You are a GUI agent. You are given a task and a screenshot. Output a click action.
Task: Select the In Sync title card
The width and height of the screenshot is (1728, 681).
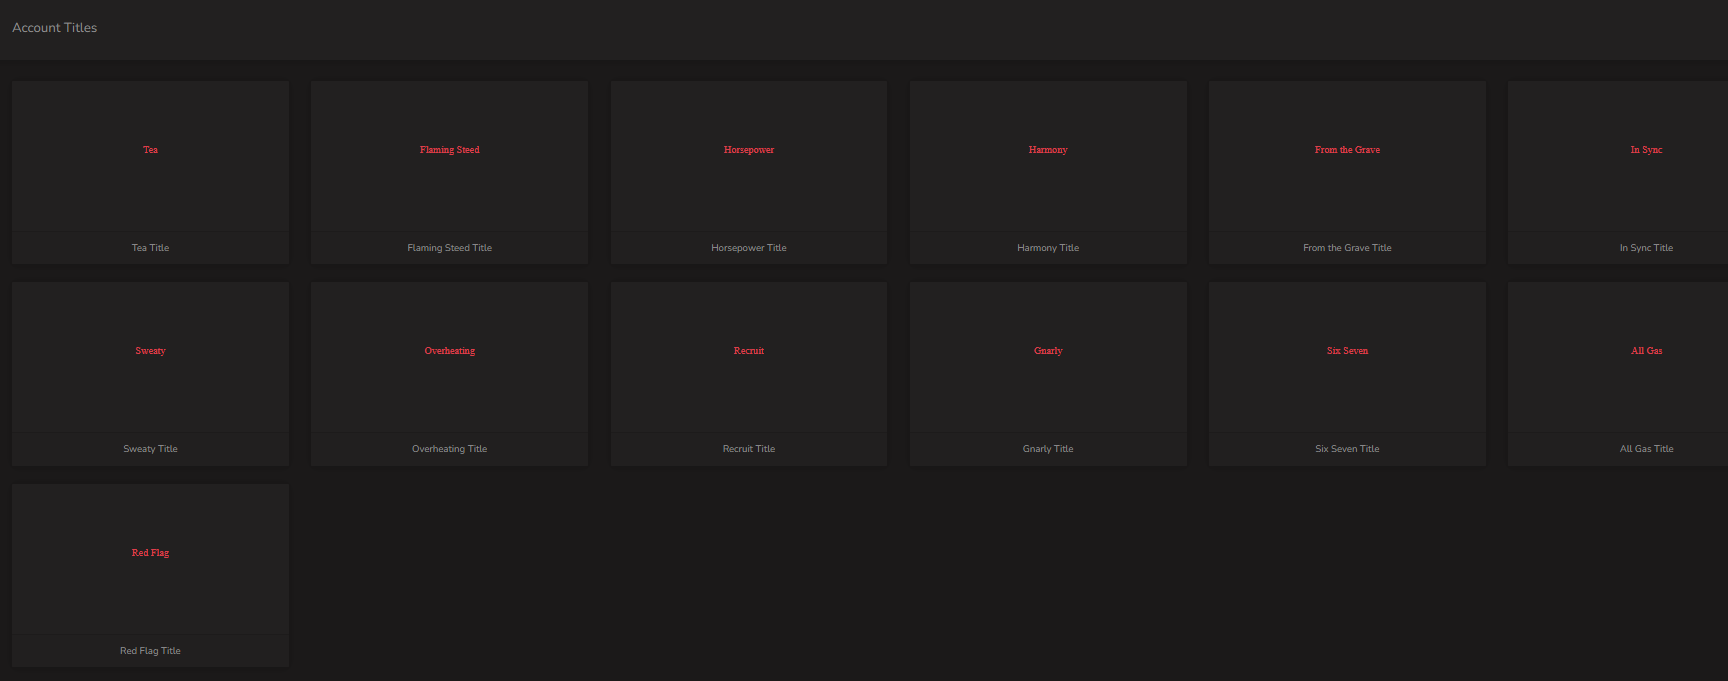coord(1618,172)
